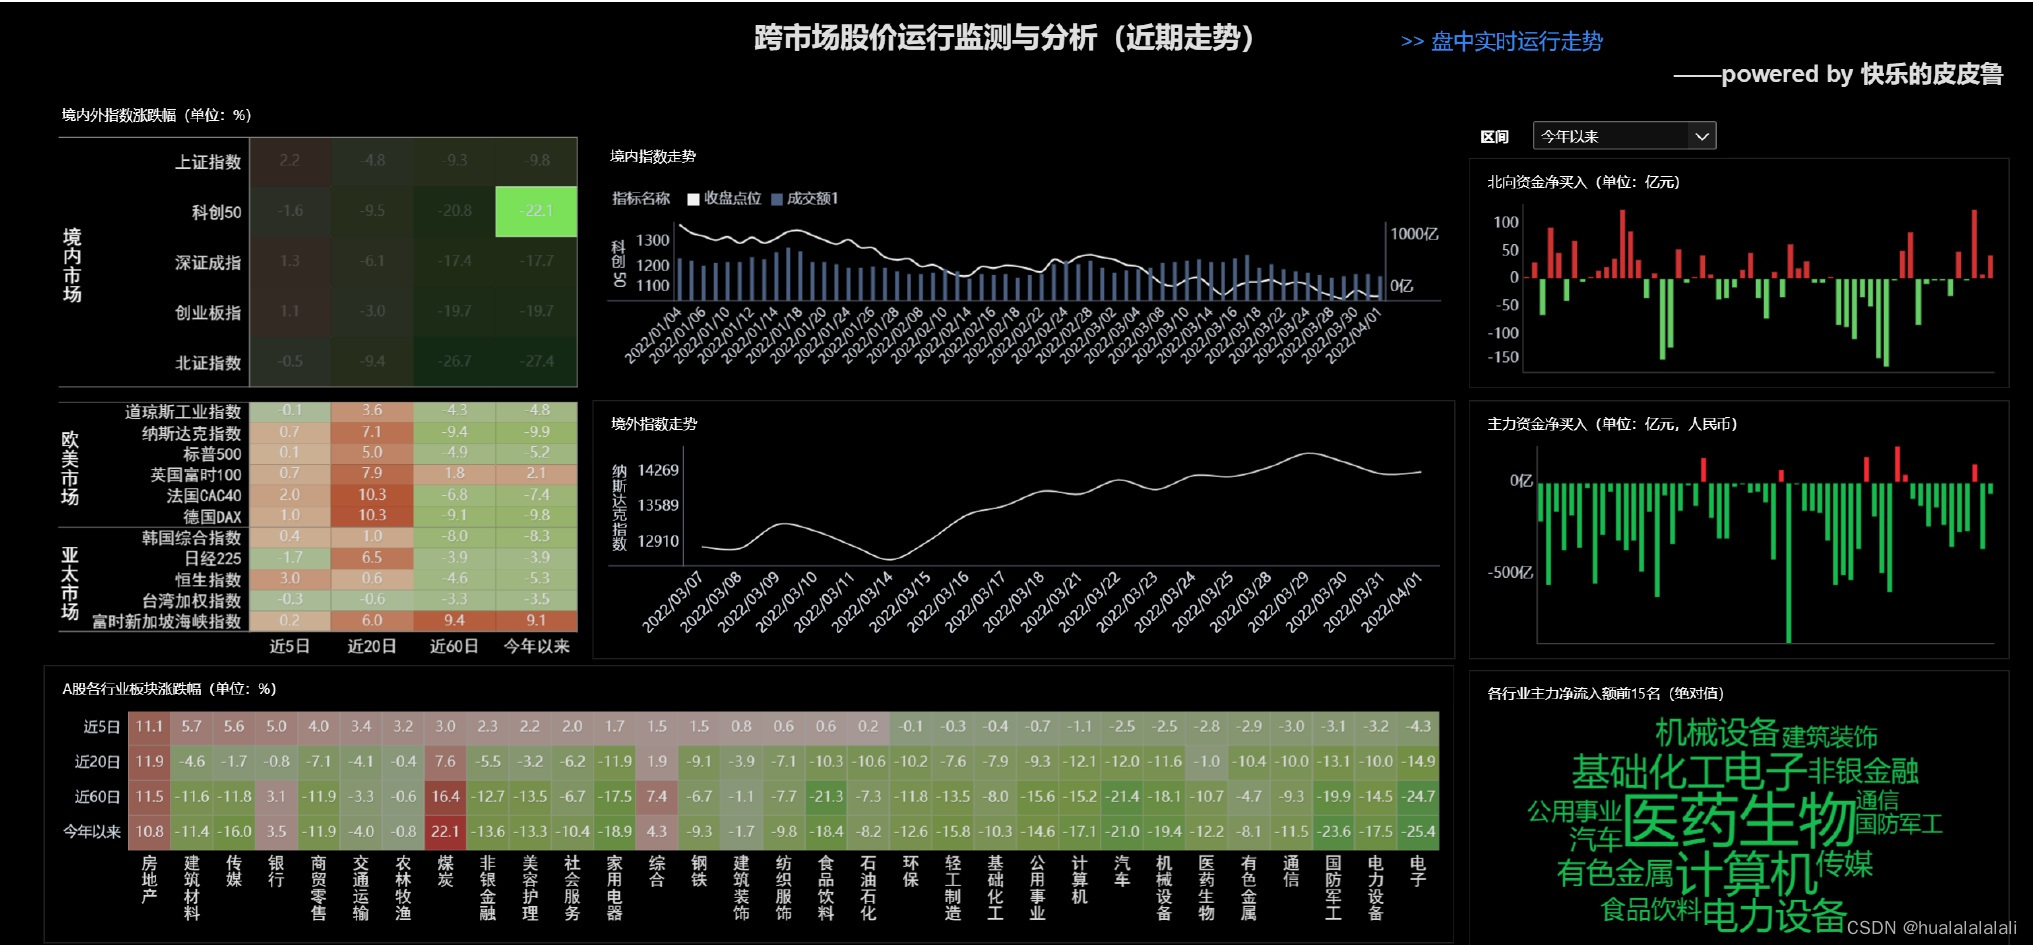Viewport: 2033px width, 945px height.
Task: Click the 钢铁 column label in sector heatmap
Action: point(699,871)
